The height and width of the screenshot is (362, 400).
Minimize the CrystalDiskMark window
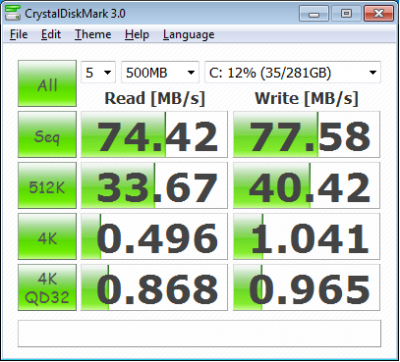[314, 14]
